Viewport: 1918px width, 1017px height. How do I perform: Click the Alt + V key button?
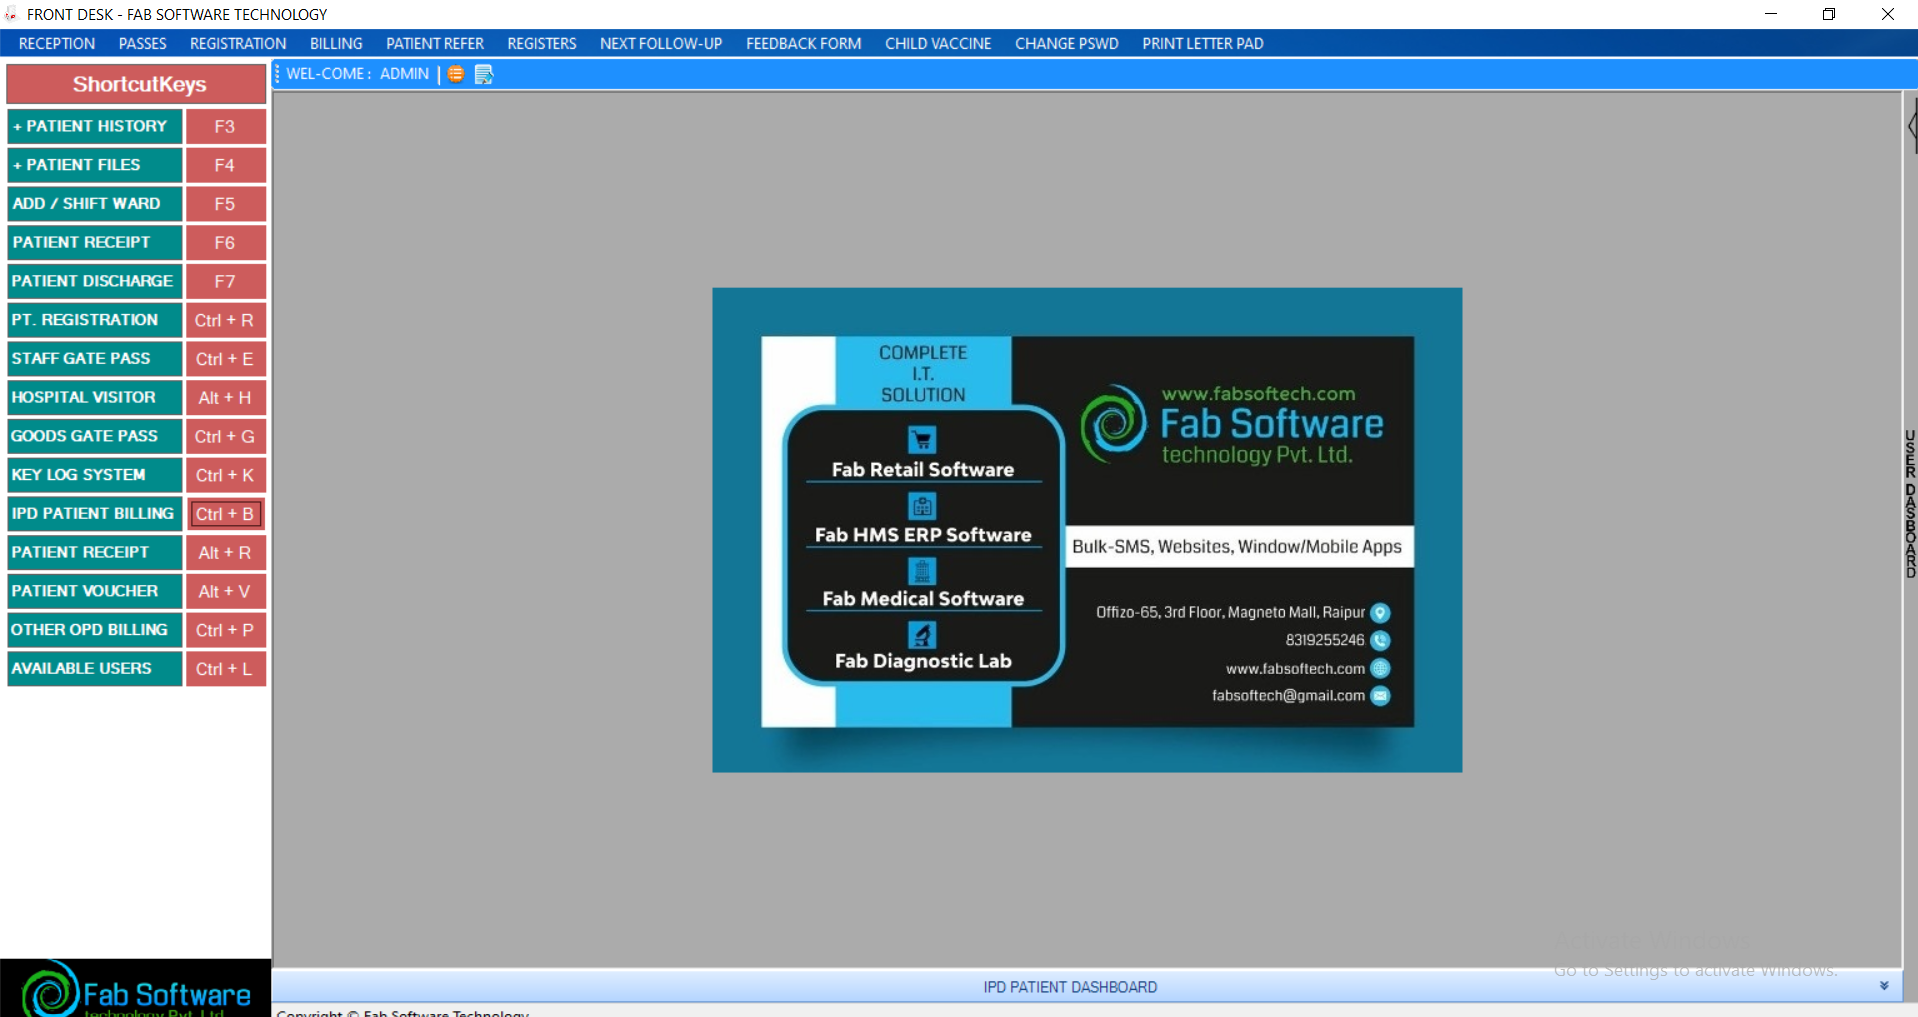click(x=225, y=591)
